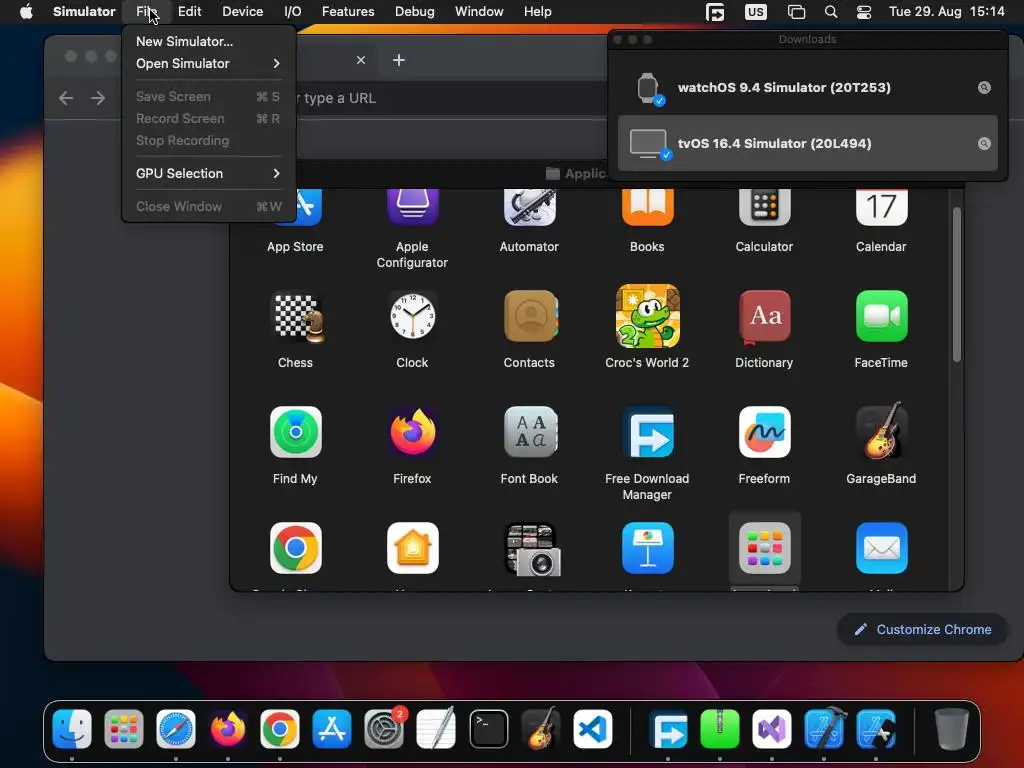Open Control Center in menu bar
This screenshot has width=1024, height=768.
[x=863, y=12]
